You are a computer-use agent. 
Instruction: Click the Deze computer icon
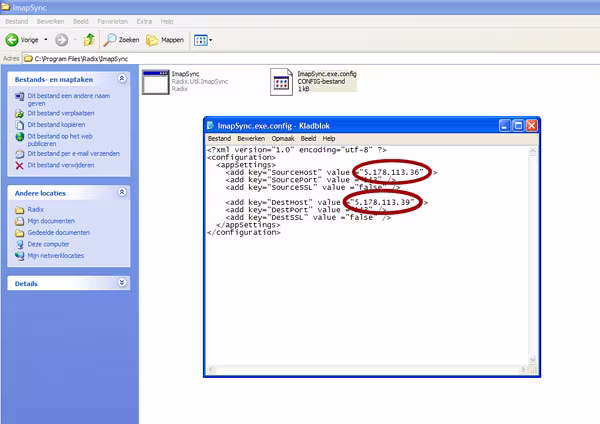(x=20, y=244)
